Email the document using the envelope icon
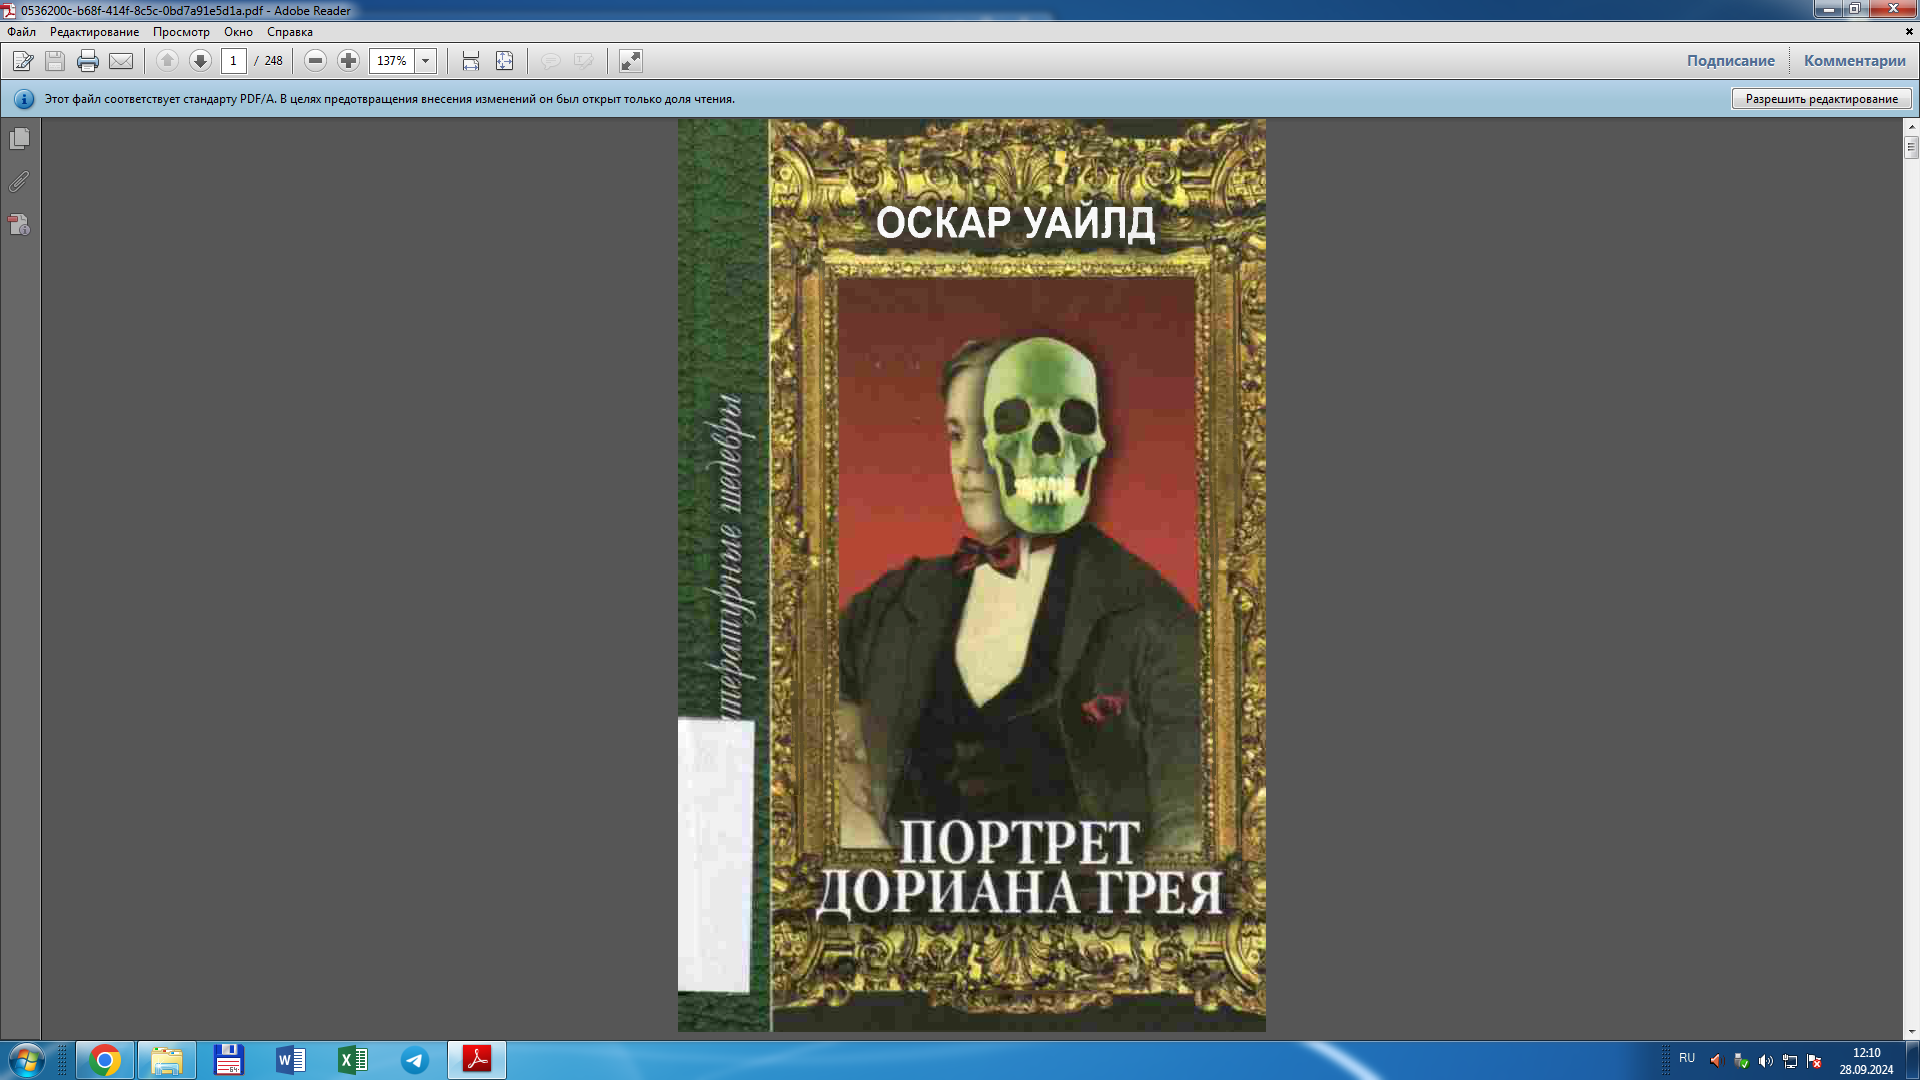 click(x=120, y=61)
